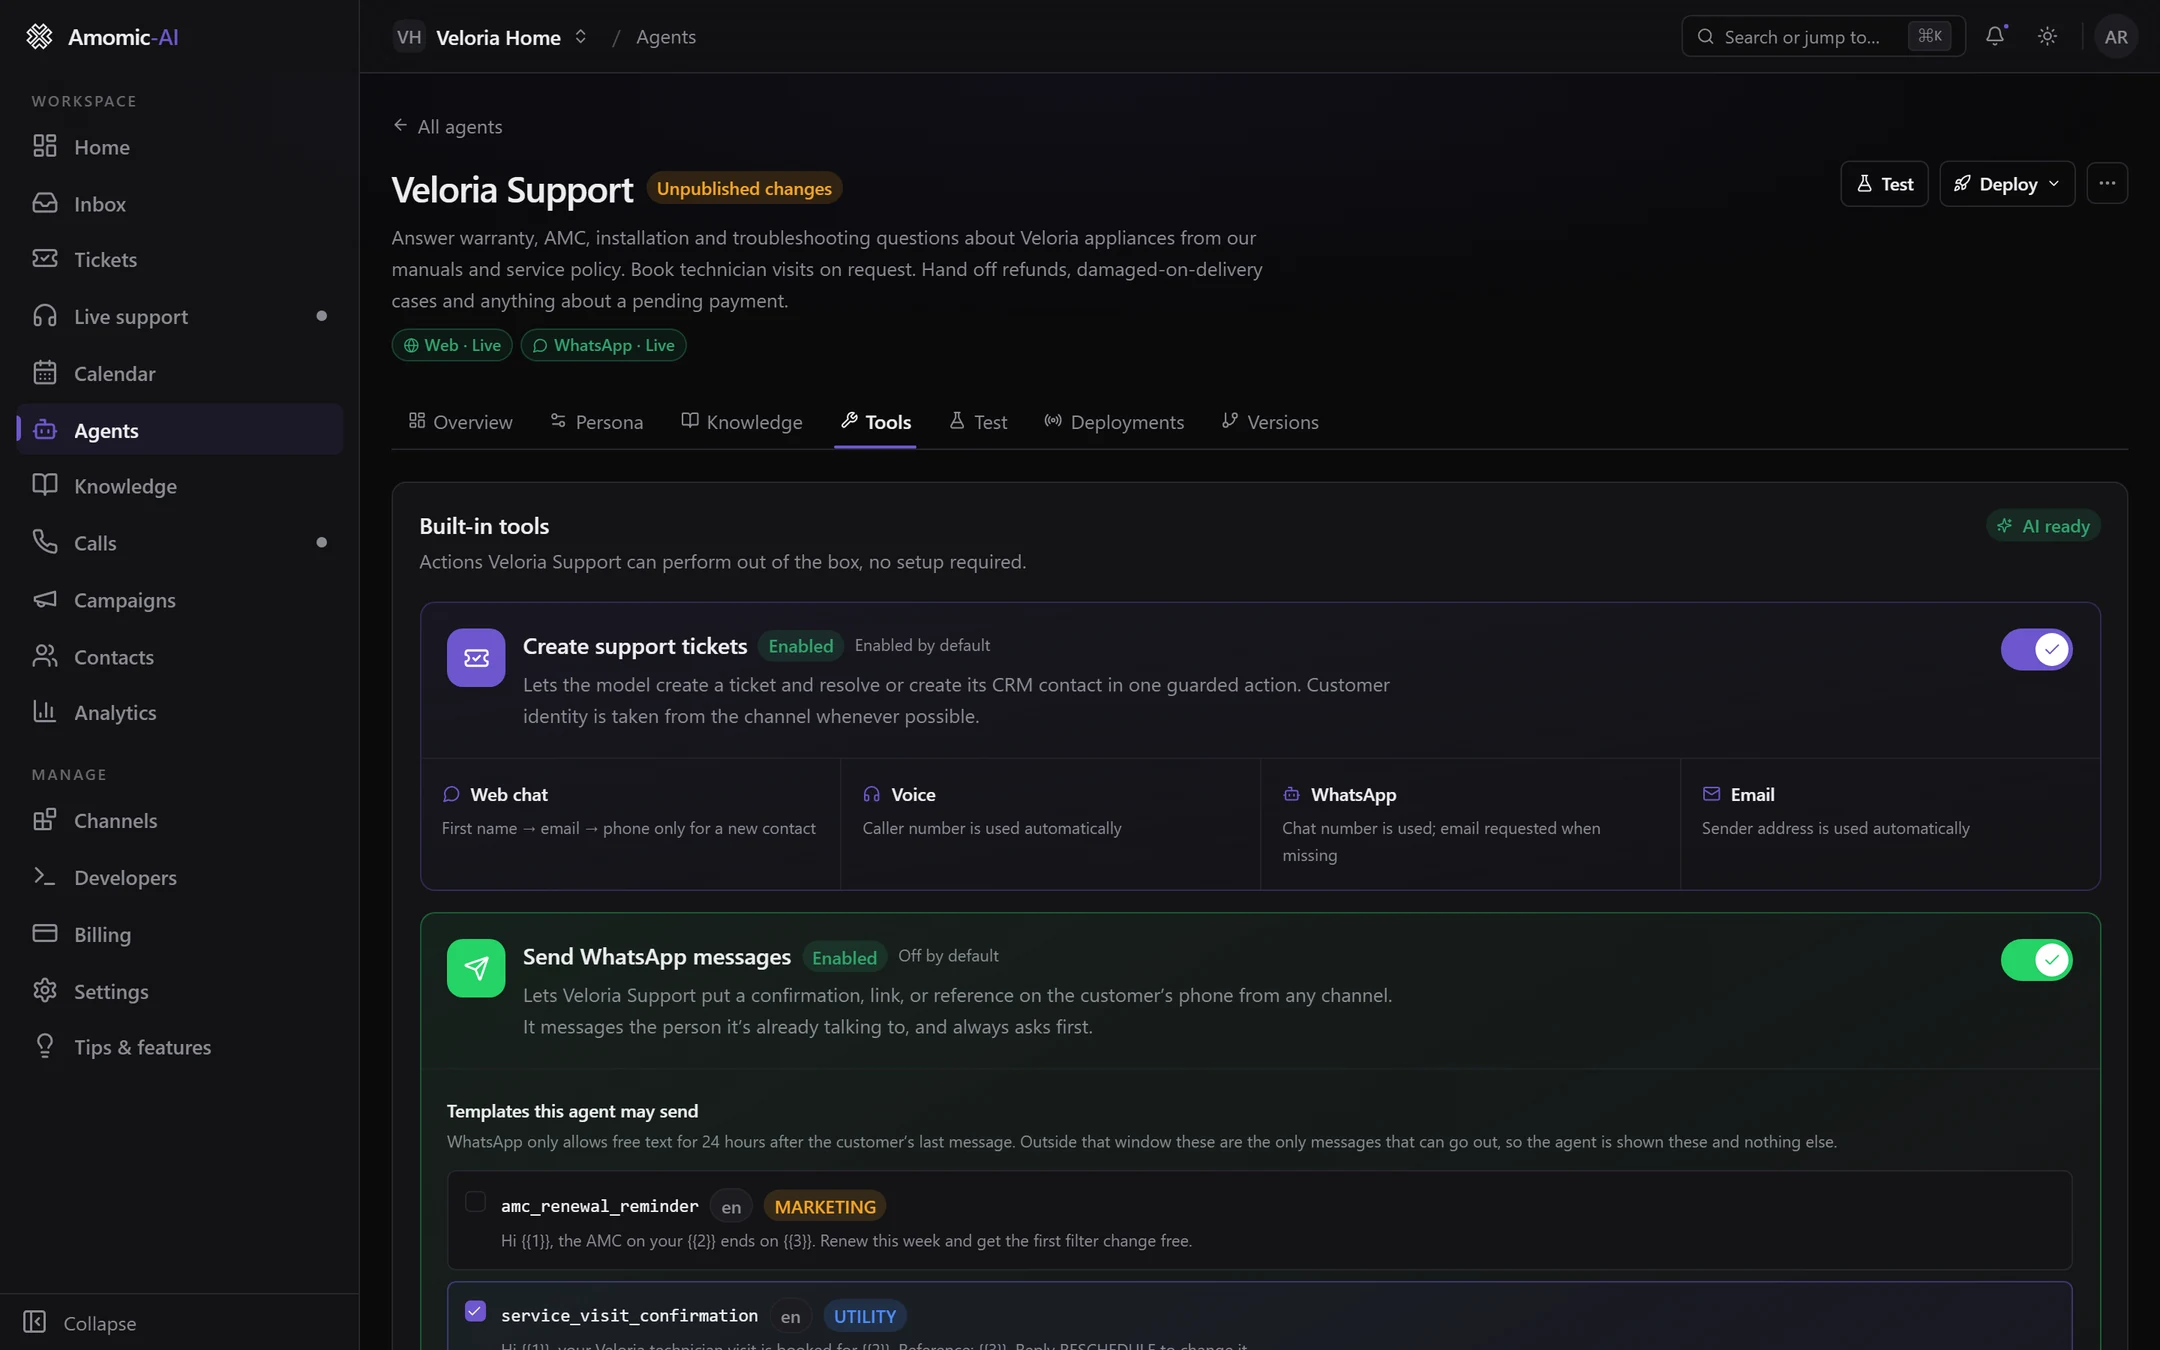Switch to the Persona tab

pyautogui.click(x=597, y=421)
